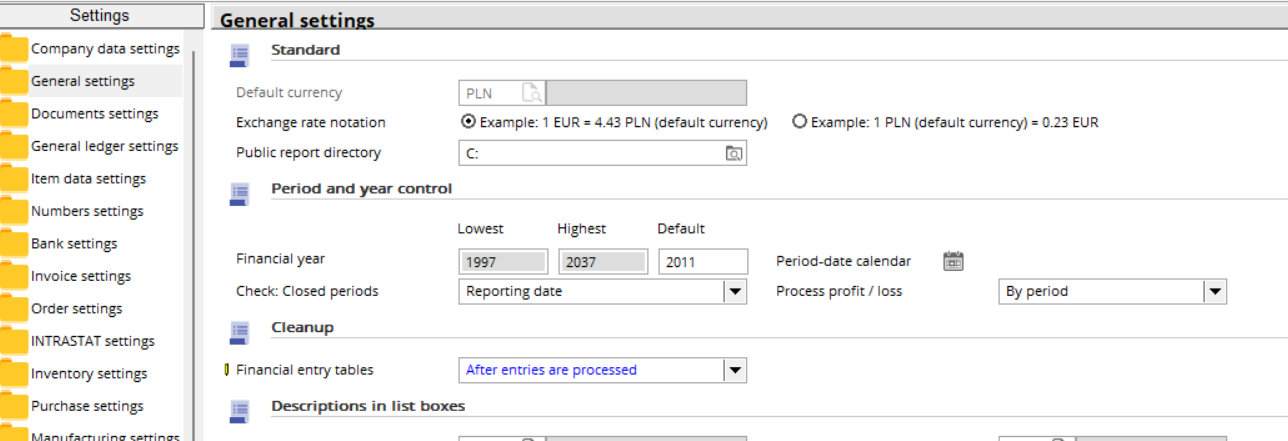Click the Period and year control section icon
The image size is (1288, 441).
pos(239,194)
